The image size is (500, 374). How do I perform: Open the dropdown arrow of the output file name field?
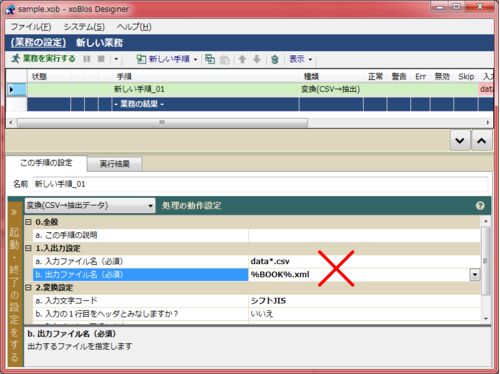(x=475, y=275)
